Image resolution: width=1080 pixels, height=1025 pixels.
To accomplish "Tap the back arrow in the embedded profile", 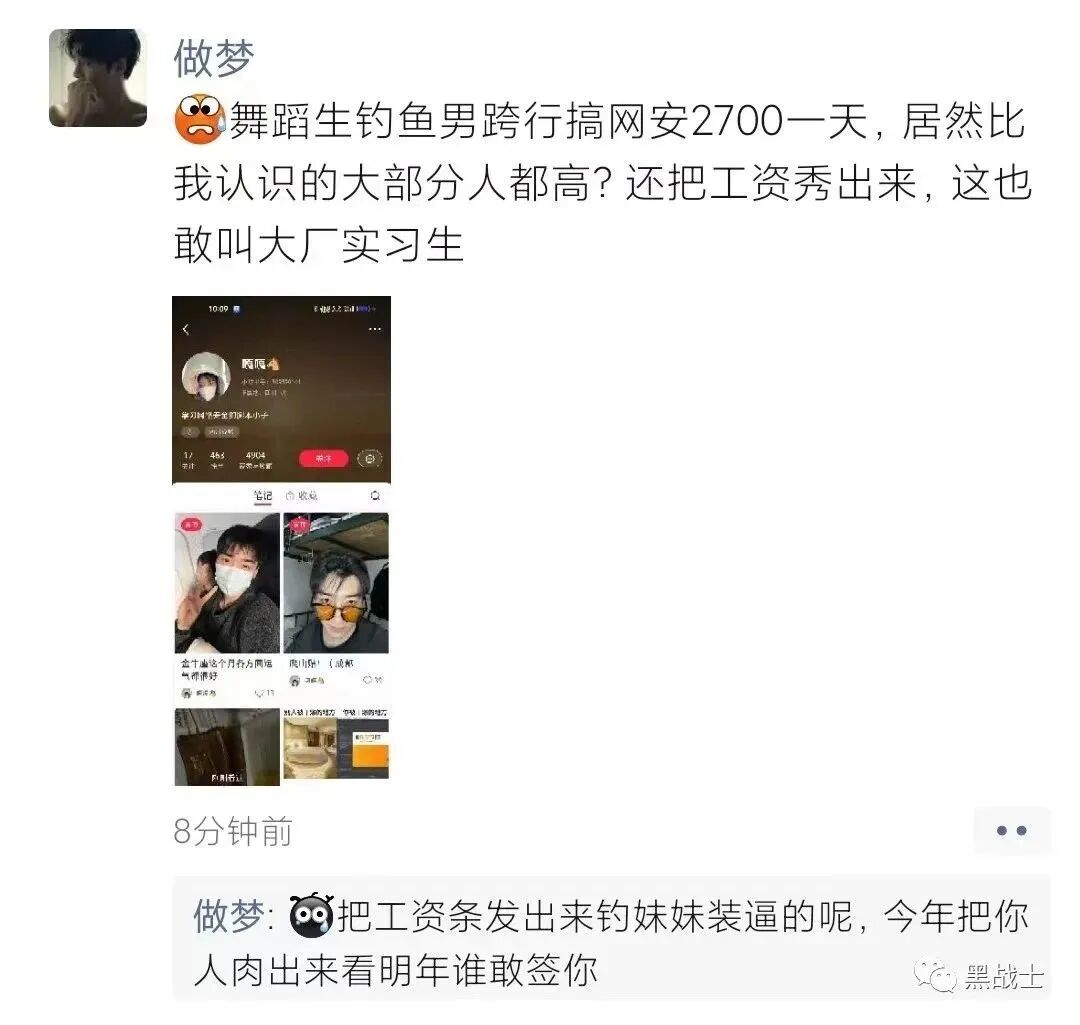I will click(x=185, y=329).
